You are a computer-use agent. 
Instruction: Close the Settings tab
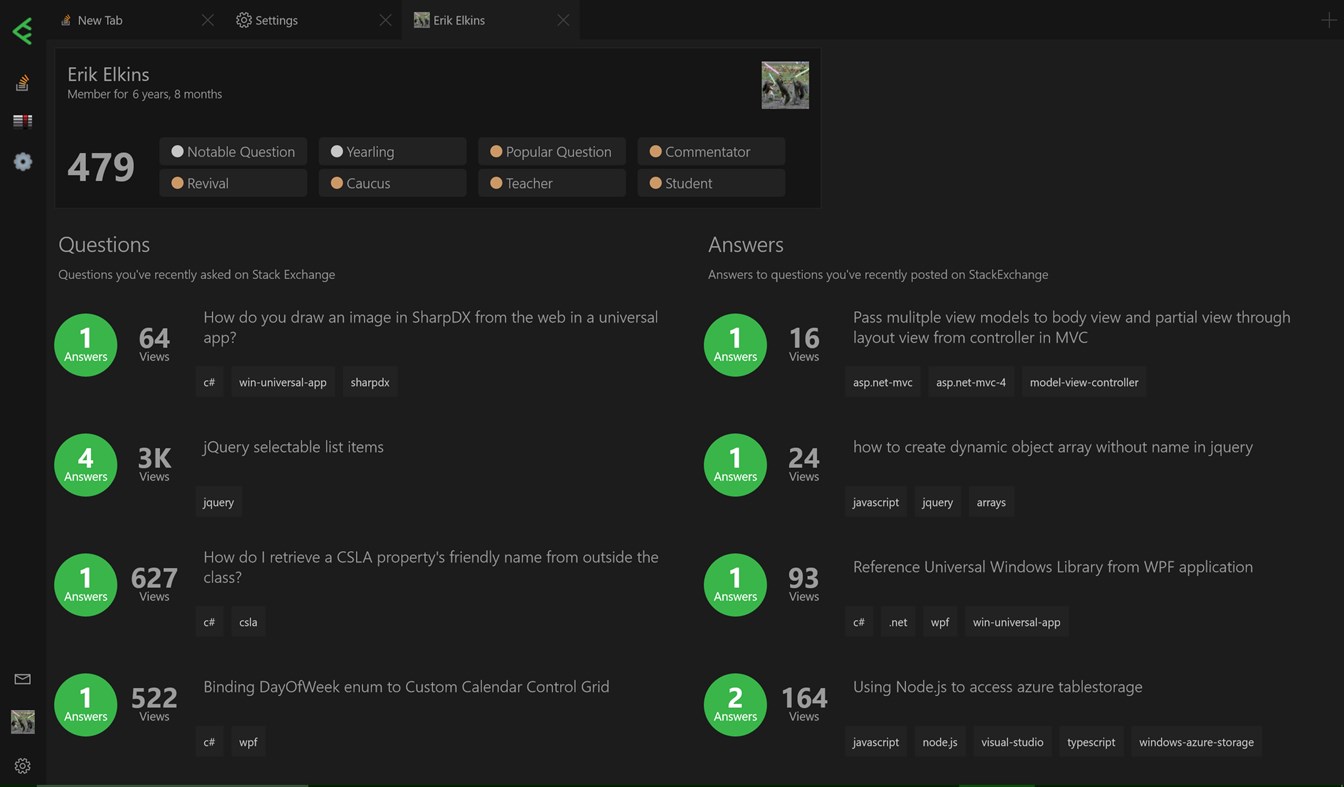[x=385, y=20]
